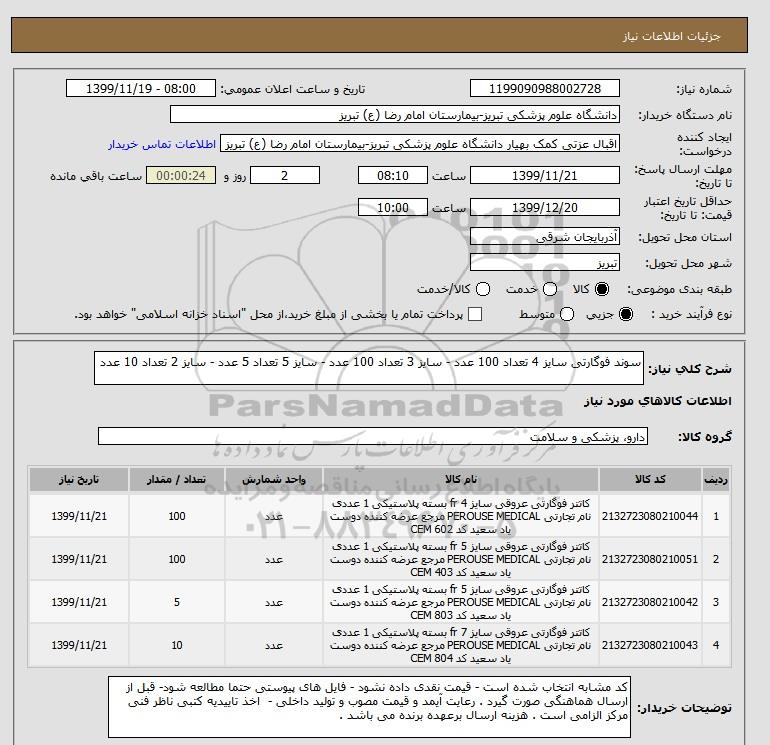Select the متوسط purchase type radio

pyautogui.click(x=567, y=314)
